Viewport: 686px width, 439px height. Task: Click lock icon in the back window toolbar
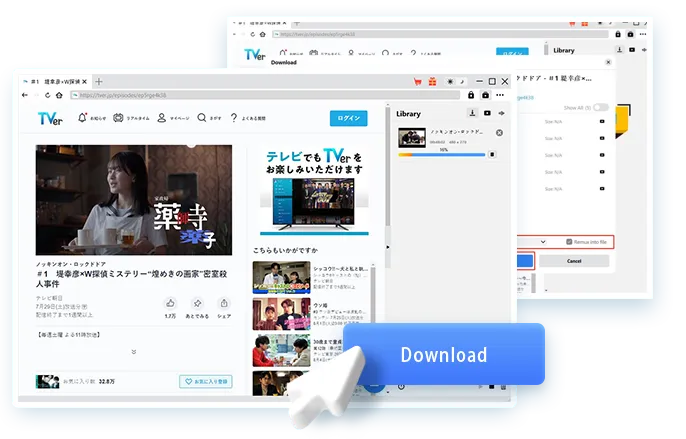(x=618, y=34)
